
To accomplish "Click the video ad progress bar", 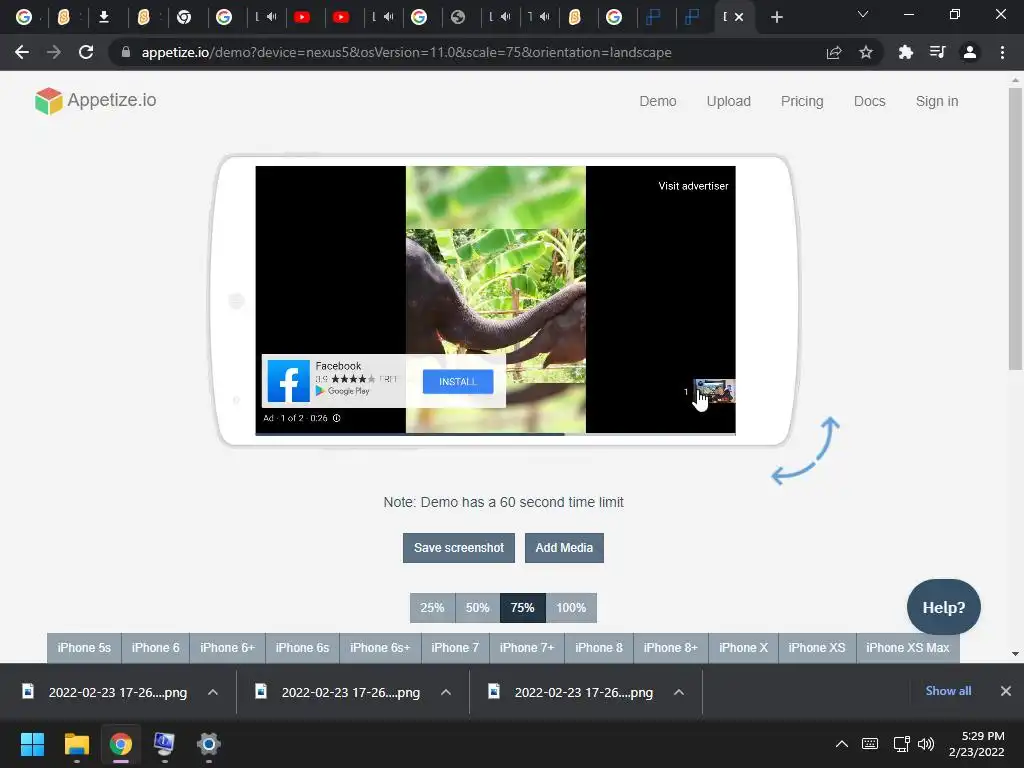I will (x=495, y=434).
